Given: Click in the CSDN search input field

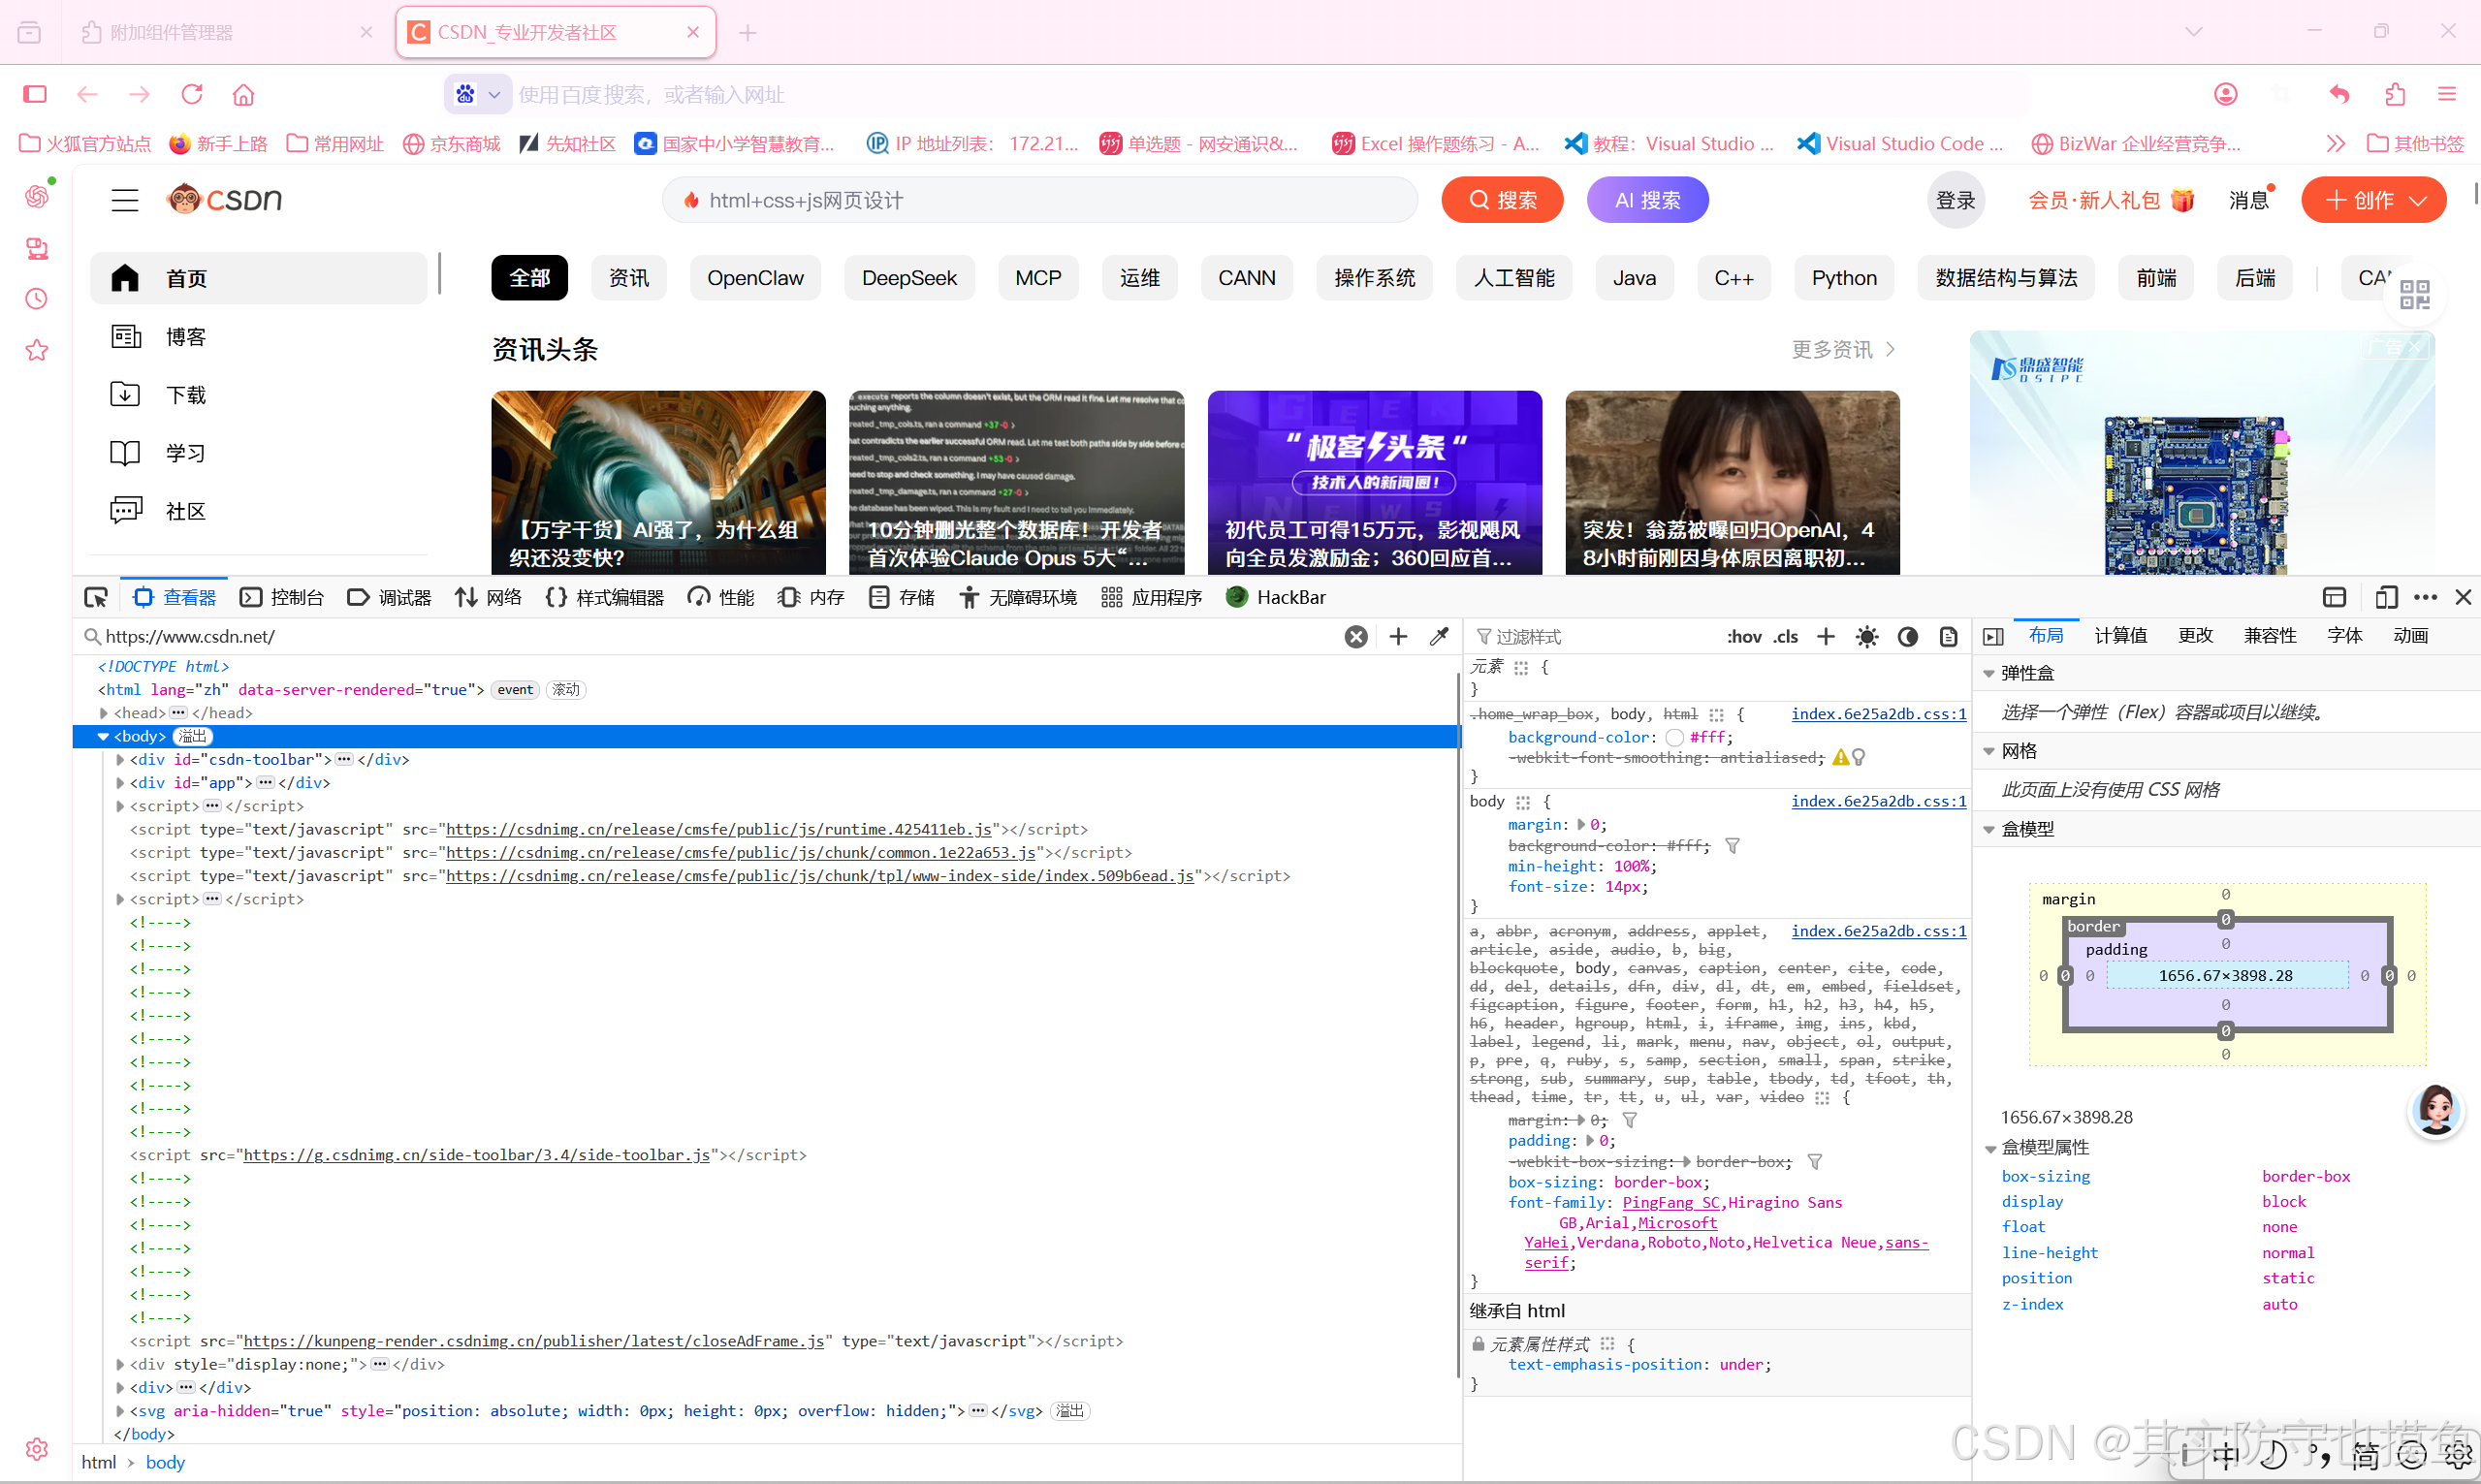Looking at the screenshot, I should [x=1040, y=200].
